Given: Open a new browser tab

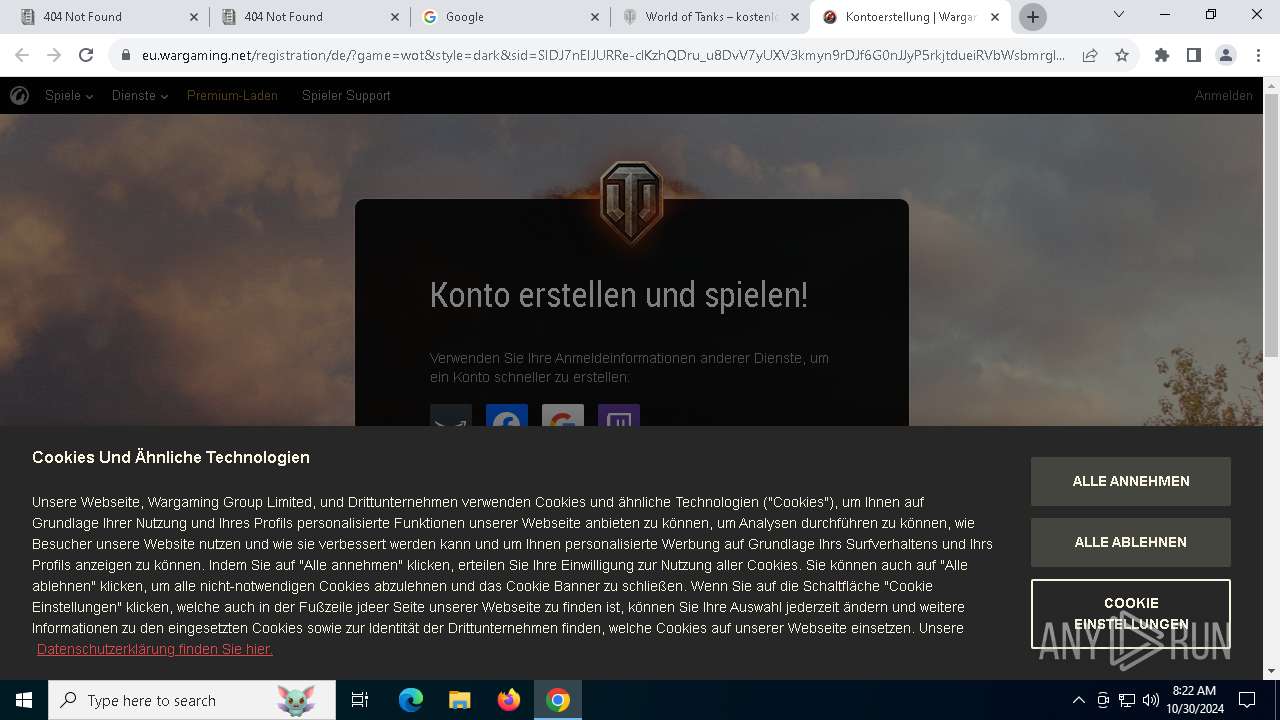Looking at the screenshot, I should (1033, 17).
